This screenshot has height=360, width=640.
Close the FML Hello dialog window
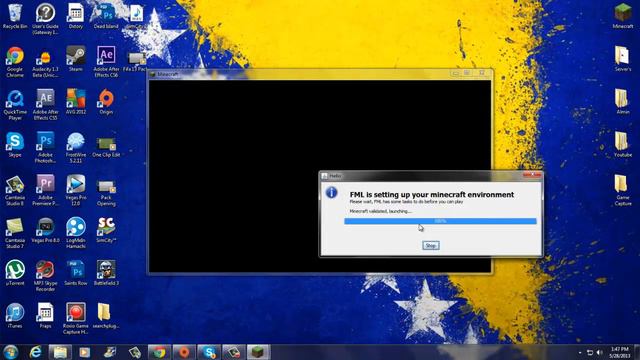point(533,175)
